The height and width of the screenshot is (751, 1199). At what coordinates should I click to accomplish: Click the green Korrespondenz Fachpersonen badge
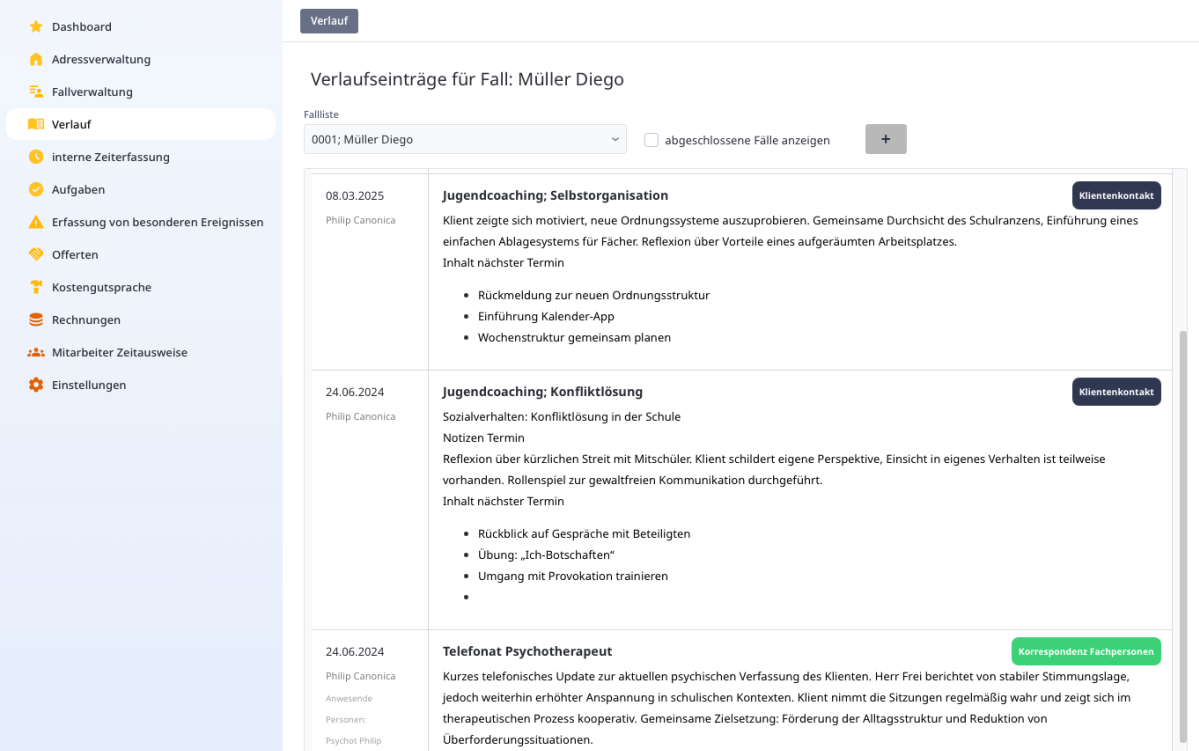(x=1086, y=652)
